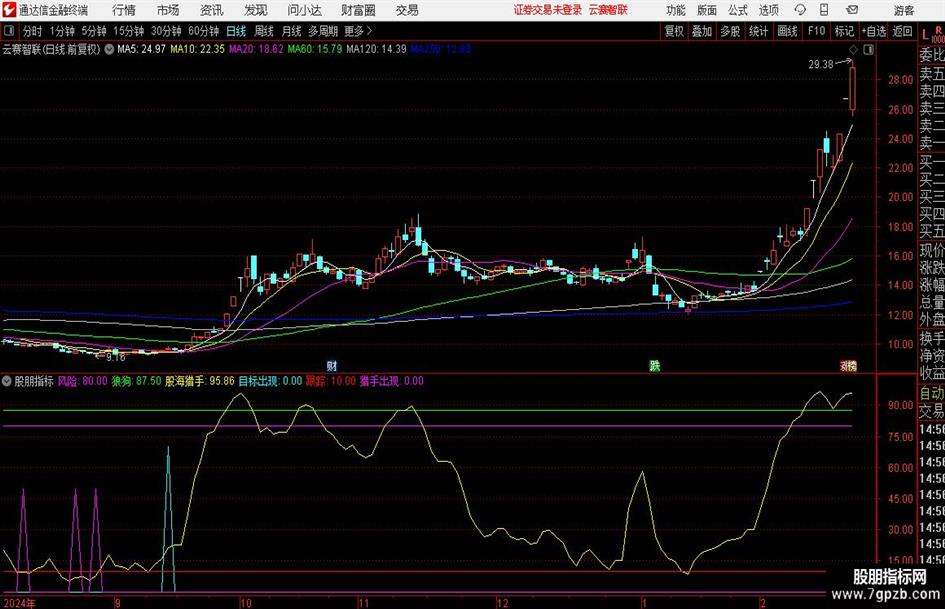Click the 跟踪: 10.00 indicator value
The image size is (945, 609).
coord(331,381)
